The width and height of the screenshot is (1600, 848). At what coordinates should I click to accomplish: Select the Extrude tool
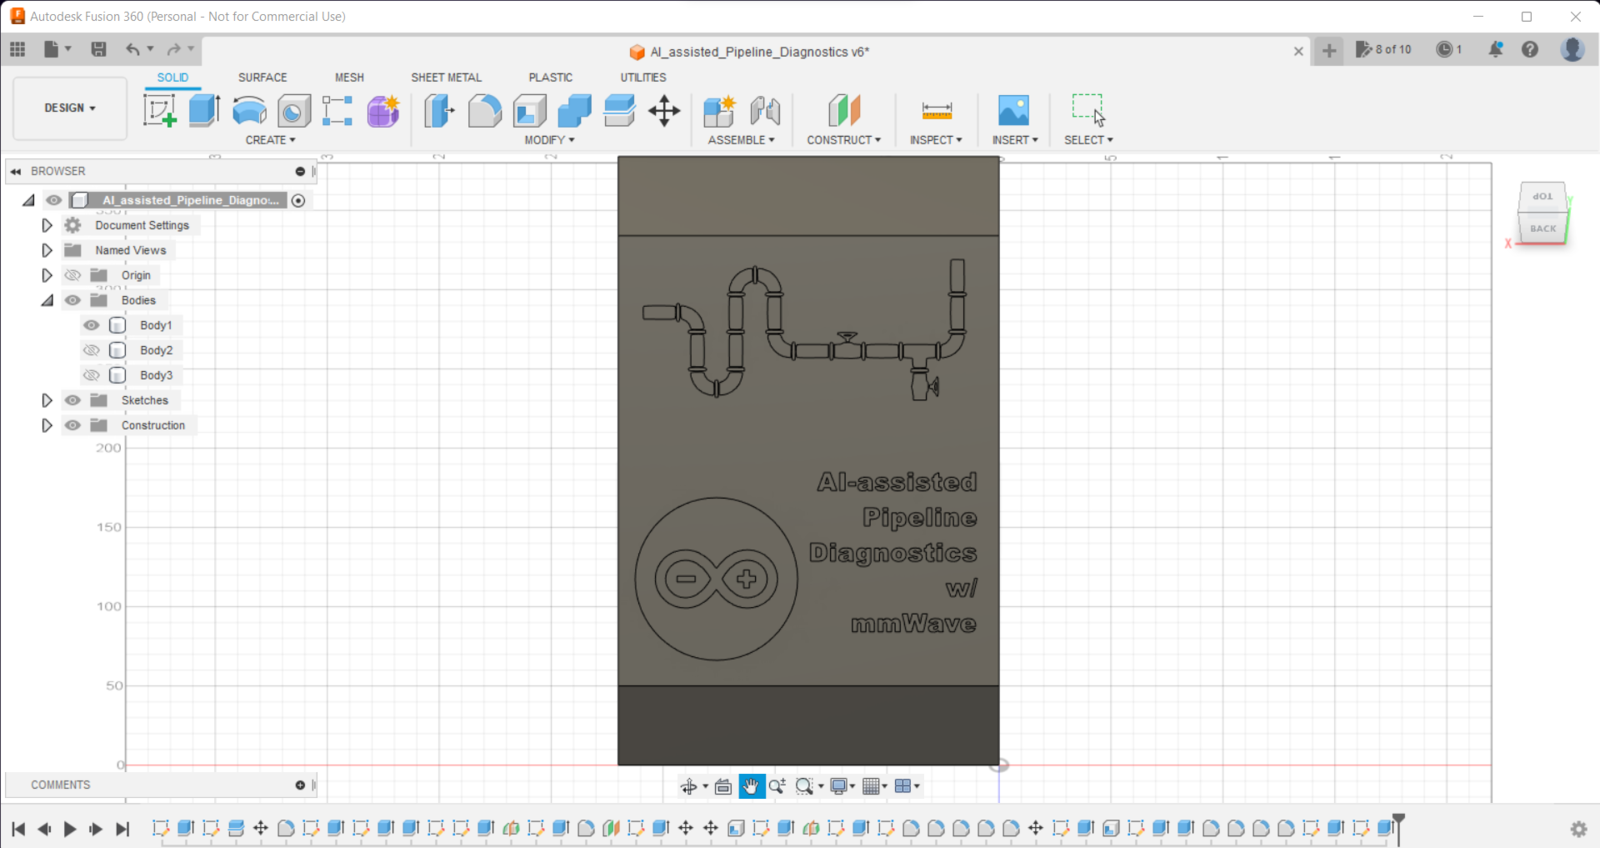[x=204, y=110]
